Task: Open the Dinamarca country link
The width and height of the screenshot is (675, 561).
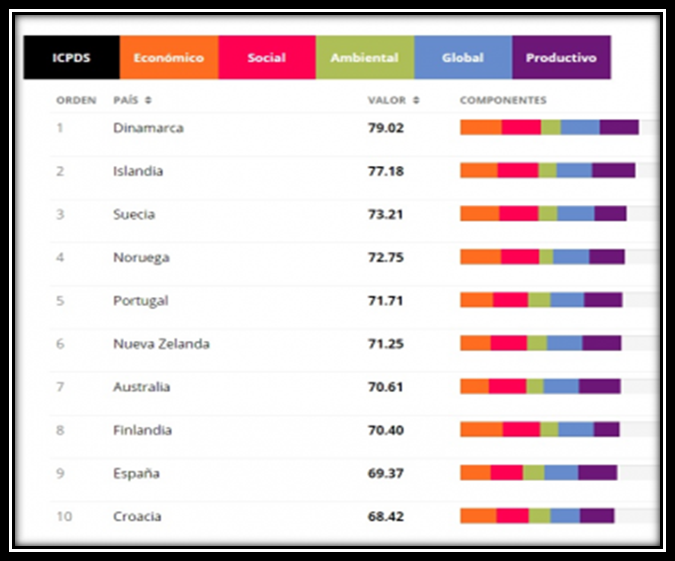Action: 148,128
